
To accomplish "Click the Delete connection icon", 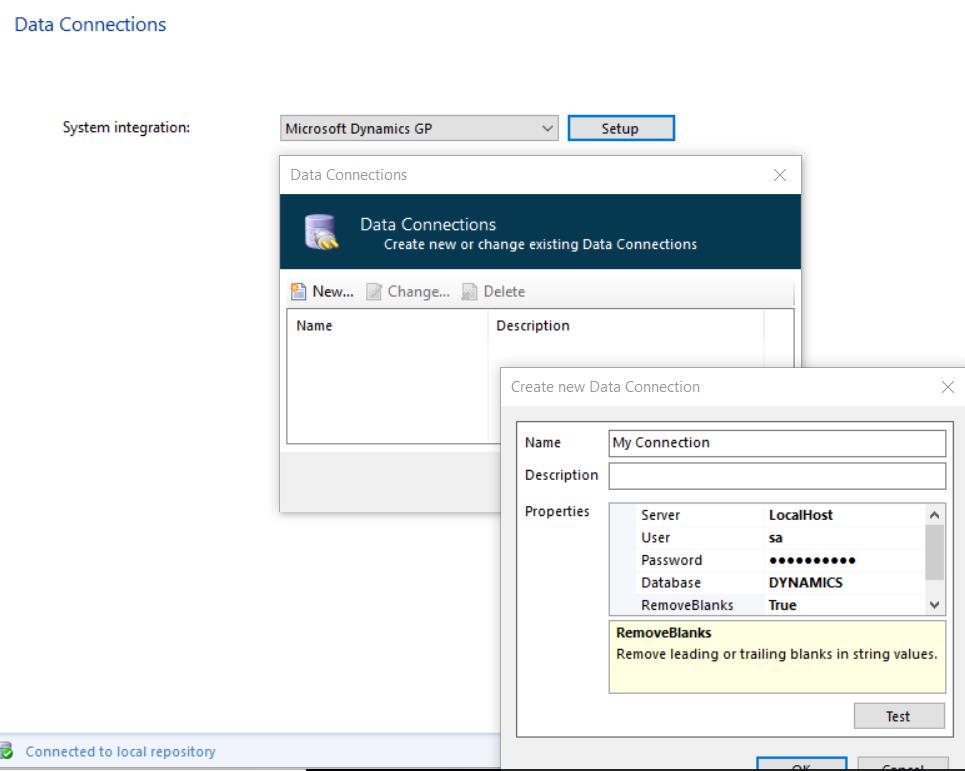I will [x=471, y=292].
